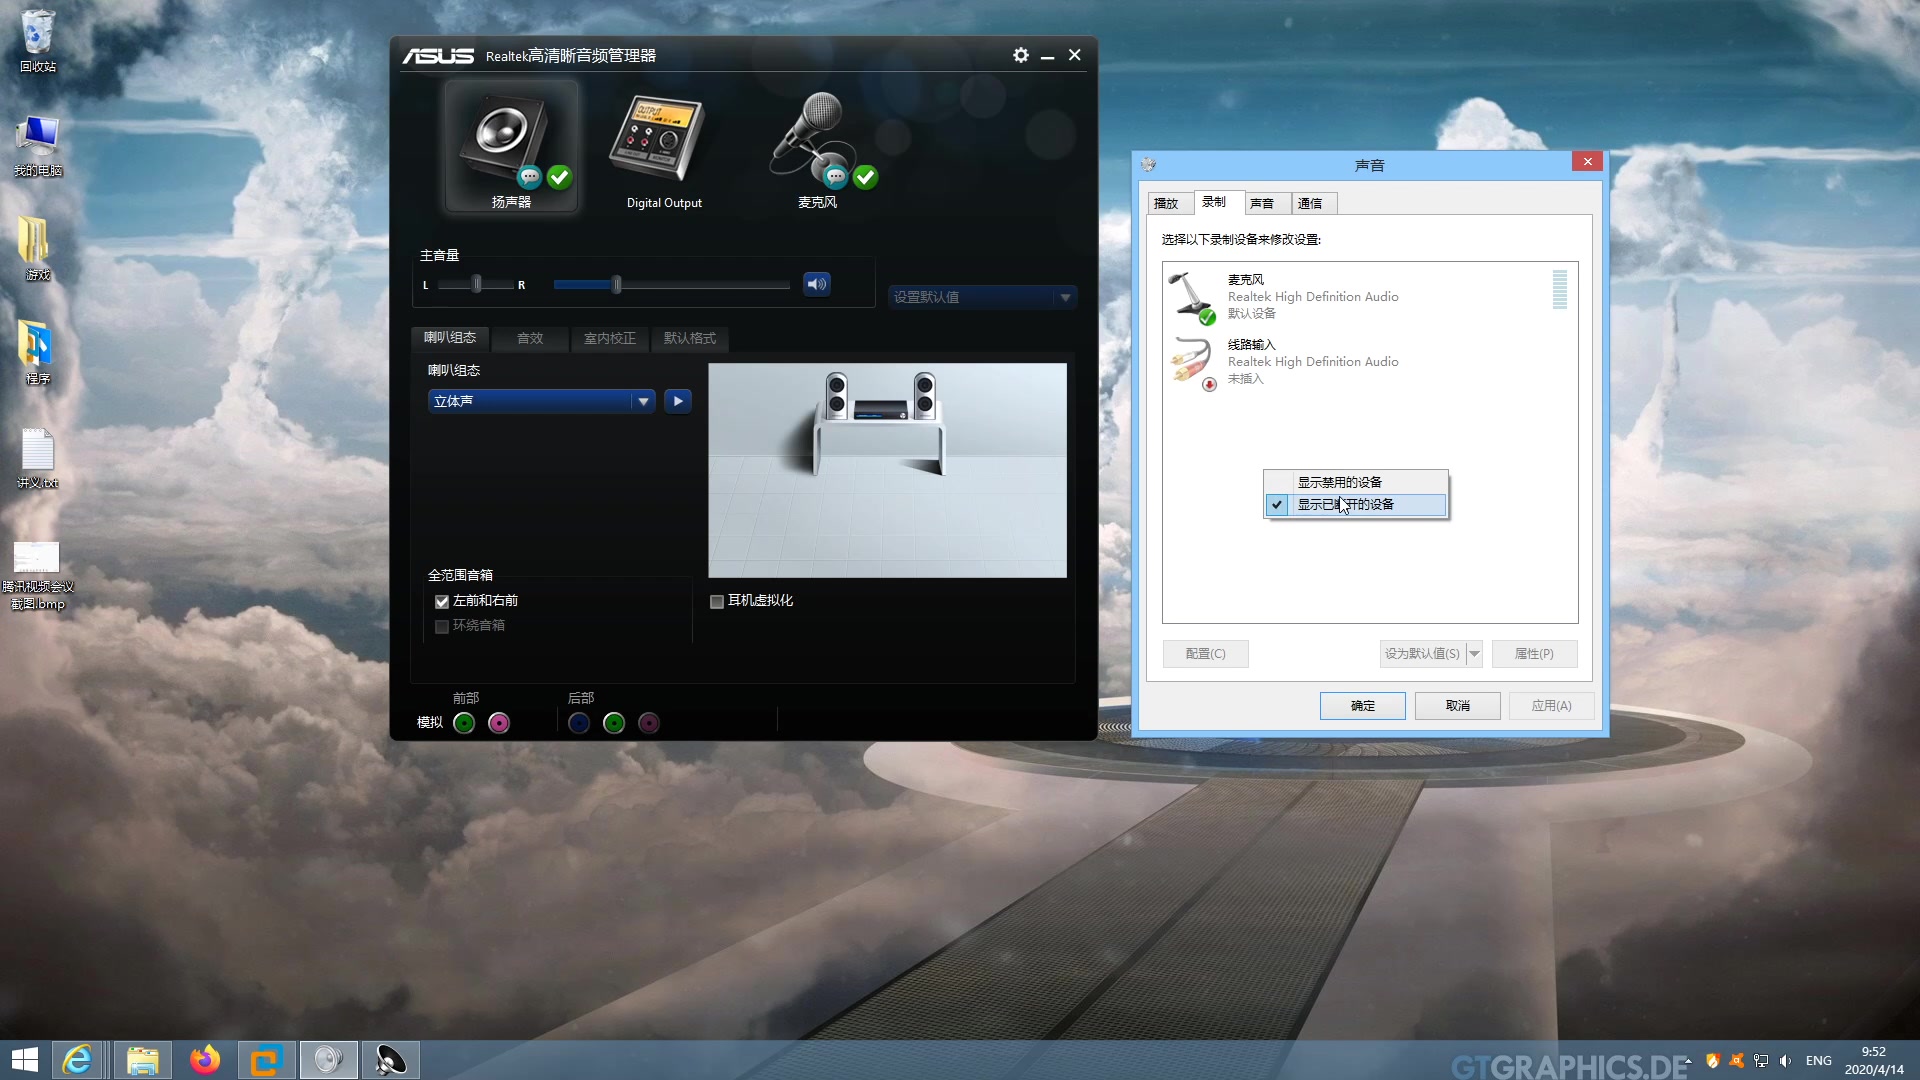
Task: Open the 游戏 folder on desktop
Action: point(38,249)
